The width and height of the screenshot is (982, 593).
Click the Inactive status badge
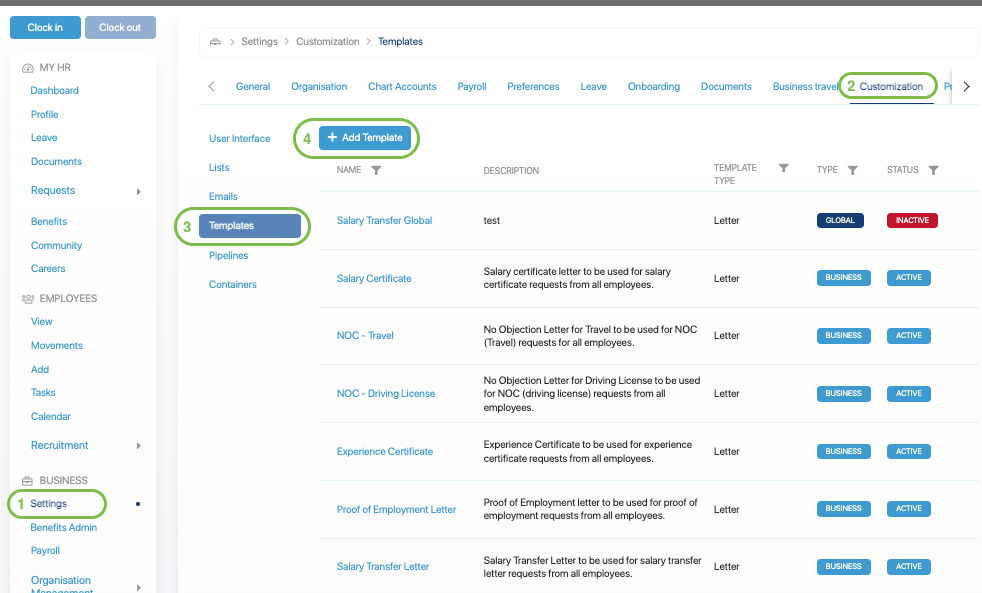[x=911, y=220]
